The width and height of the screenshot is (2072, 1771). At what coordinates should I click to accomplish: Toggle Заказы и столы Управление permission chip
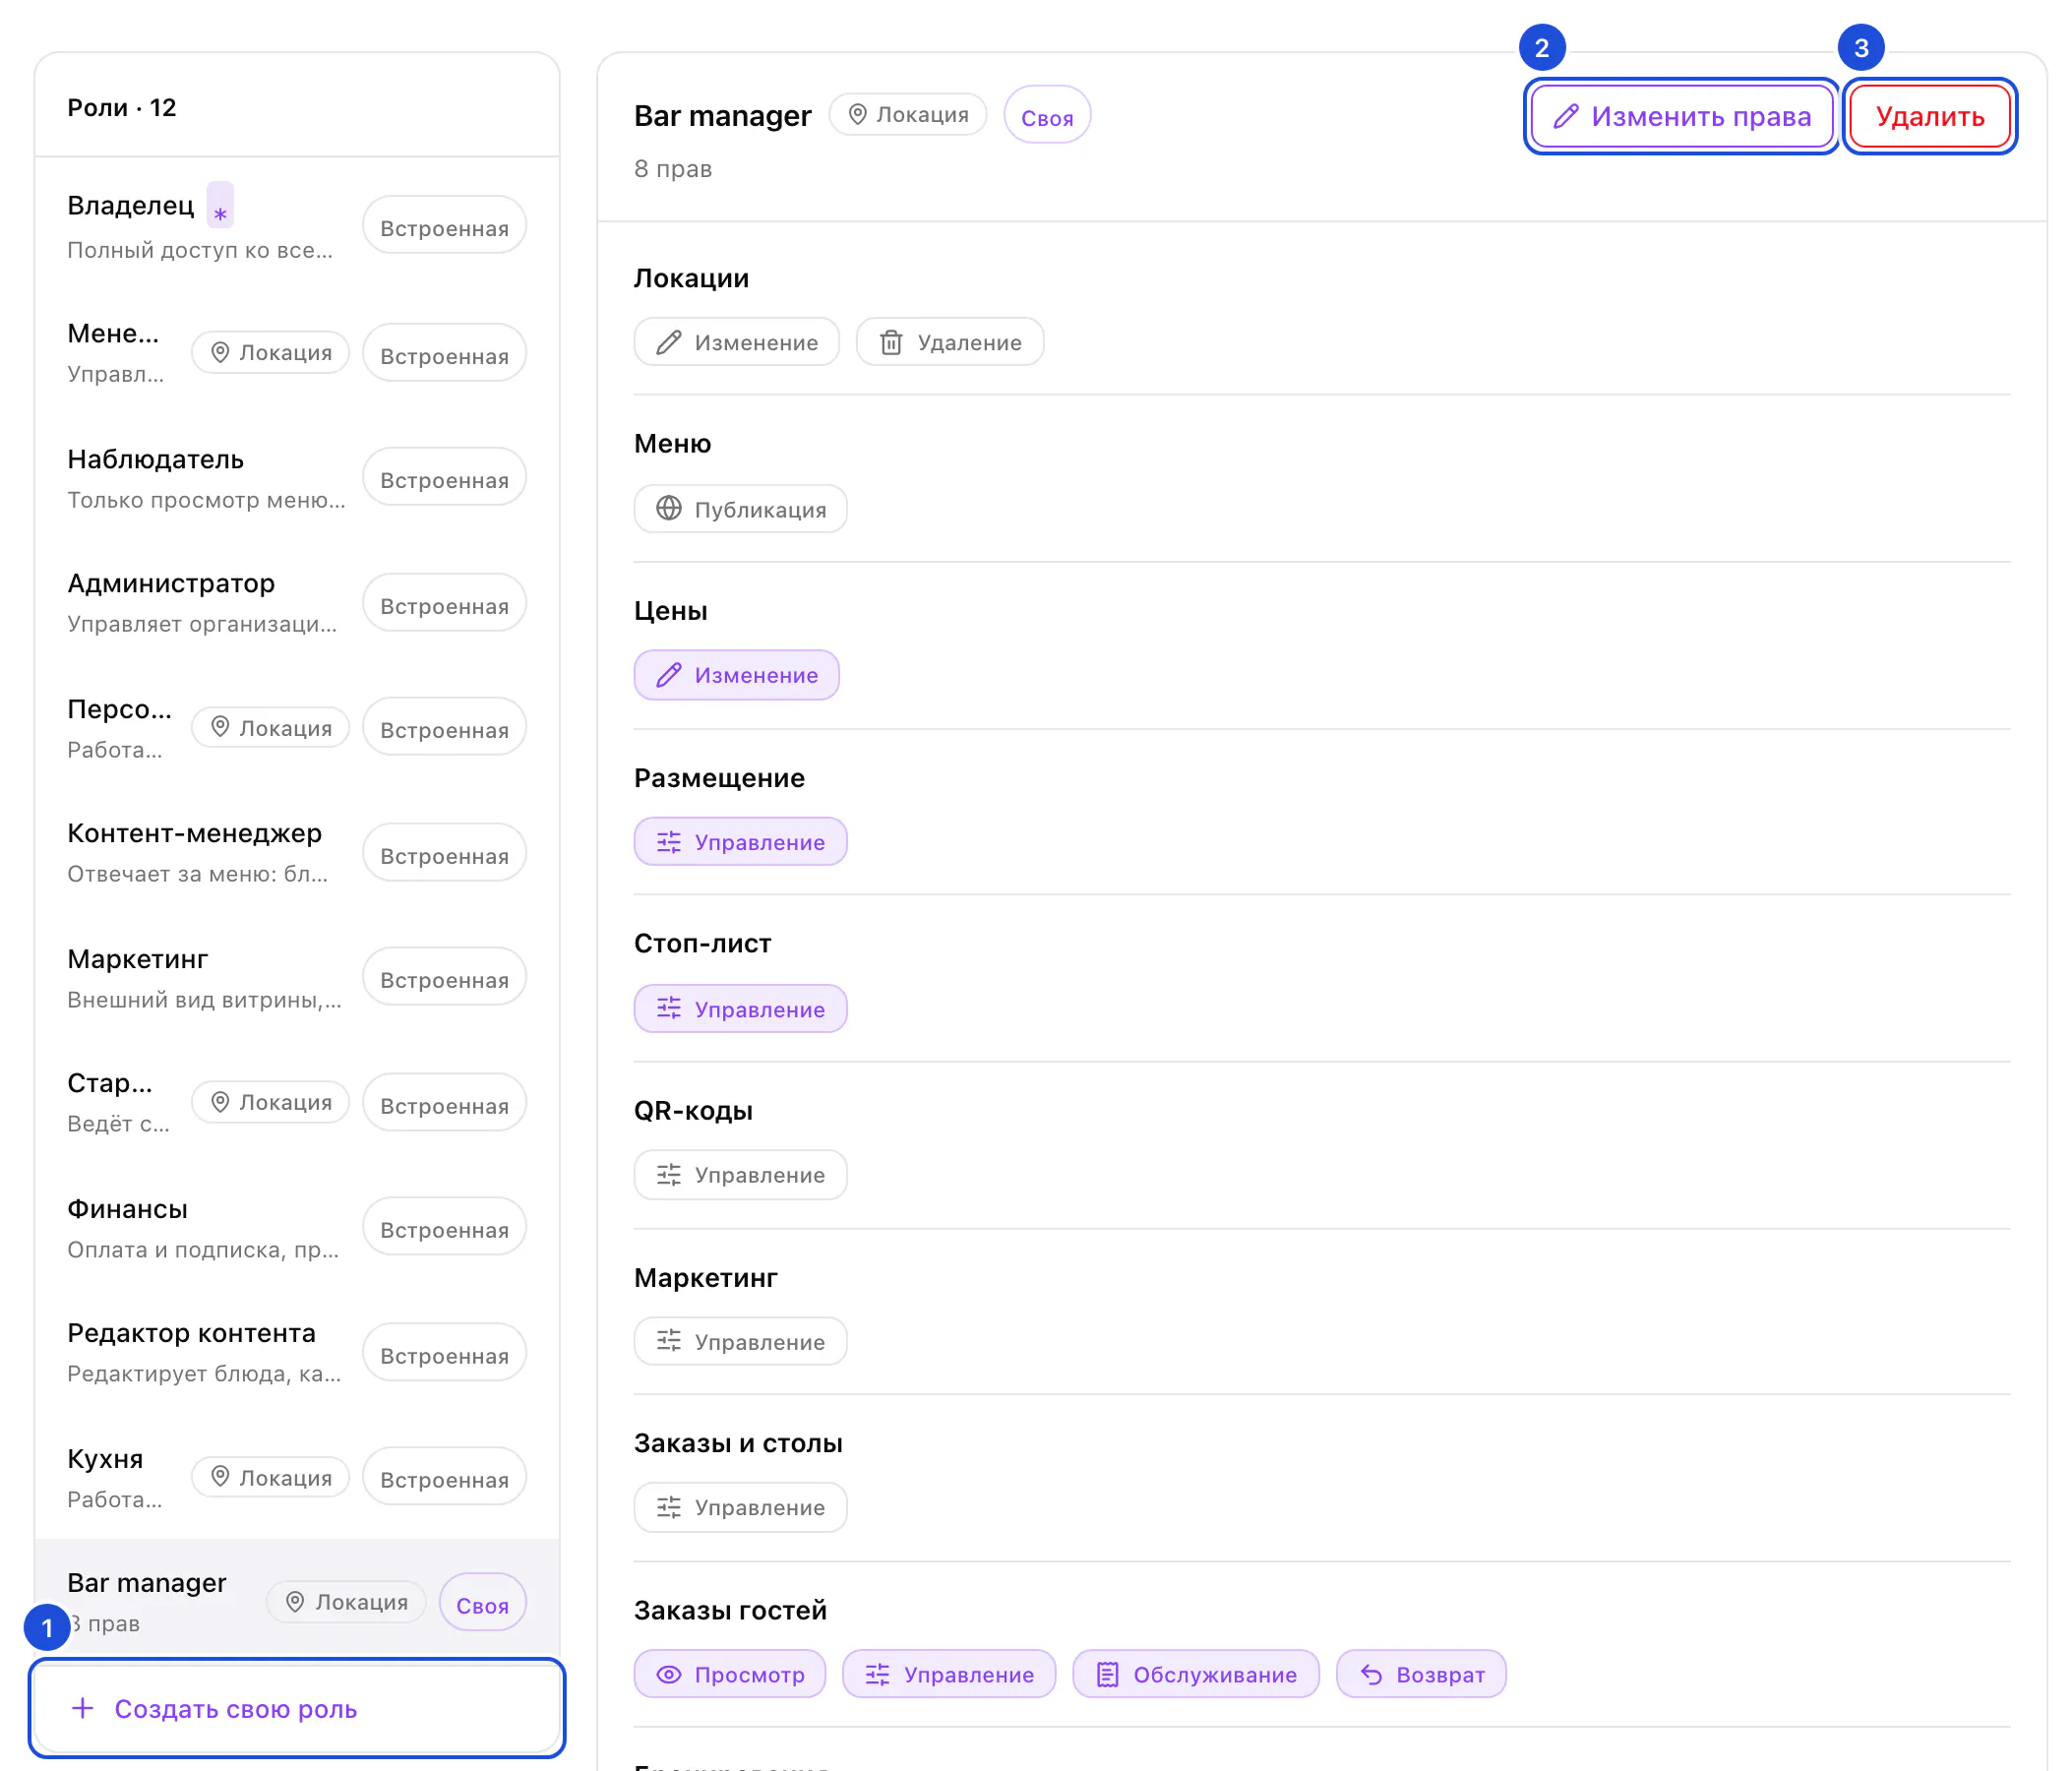tap(740, 1507)
